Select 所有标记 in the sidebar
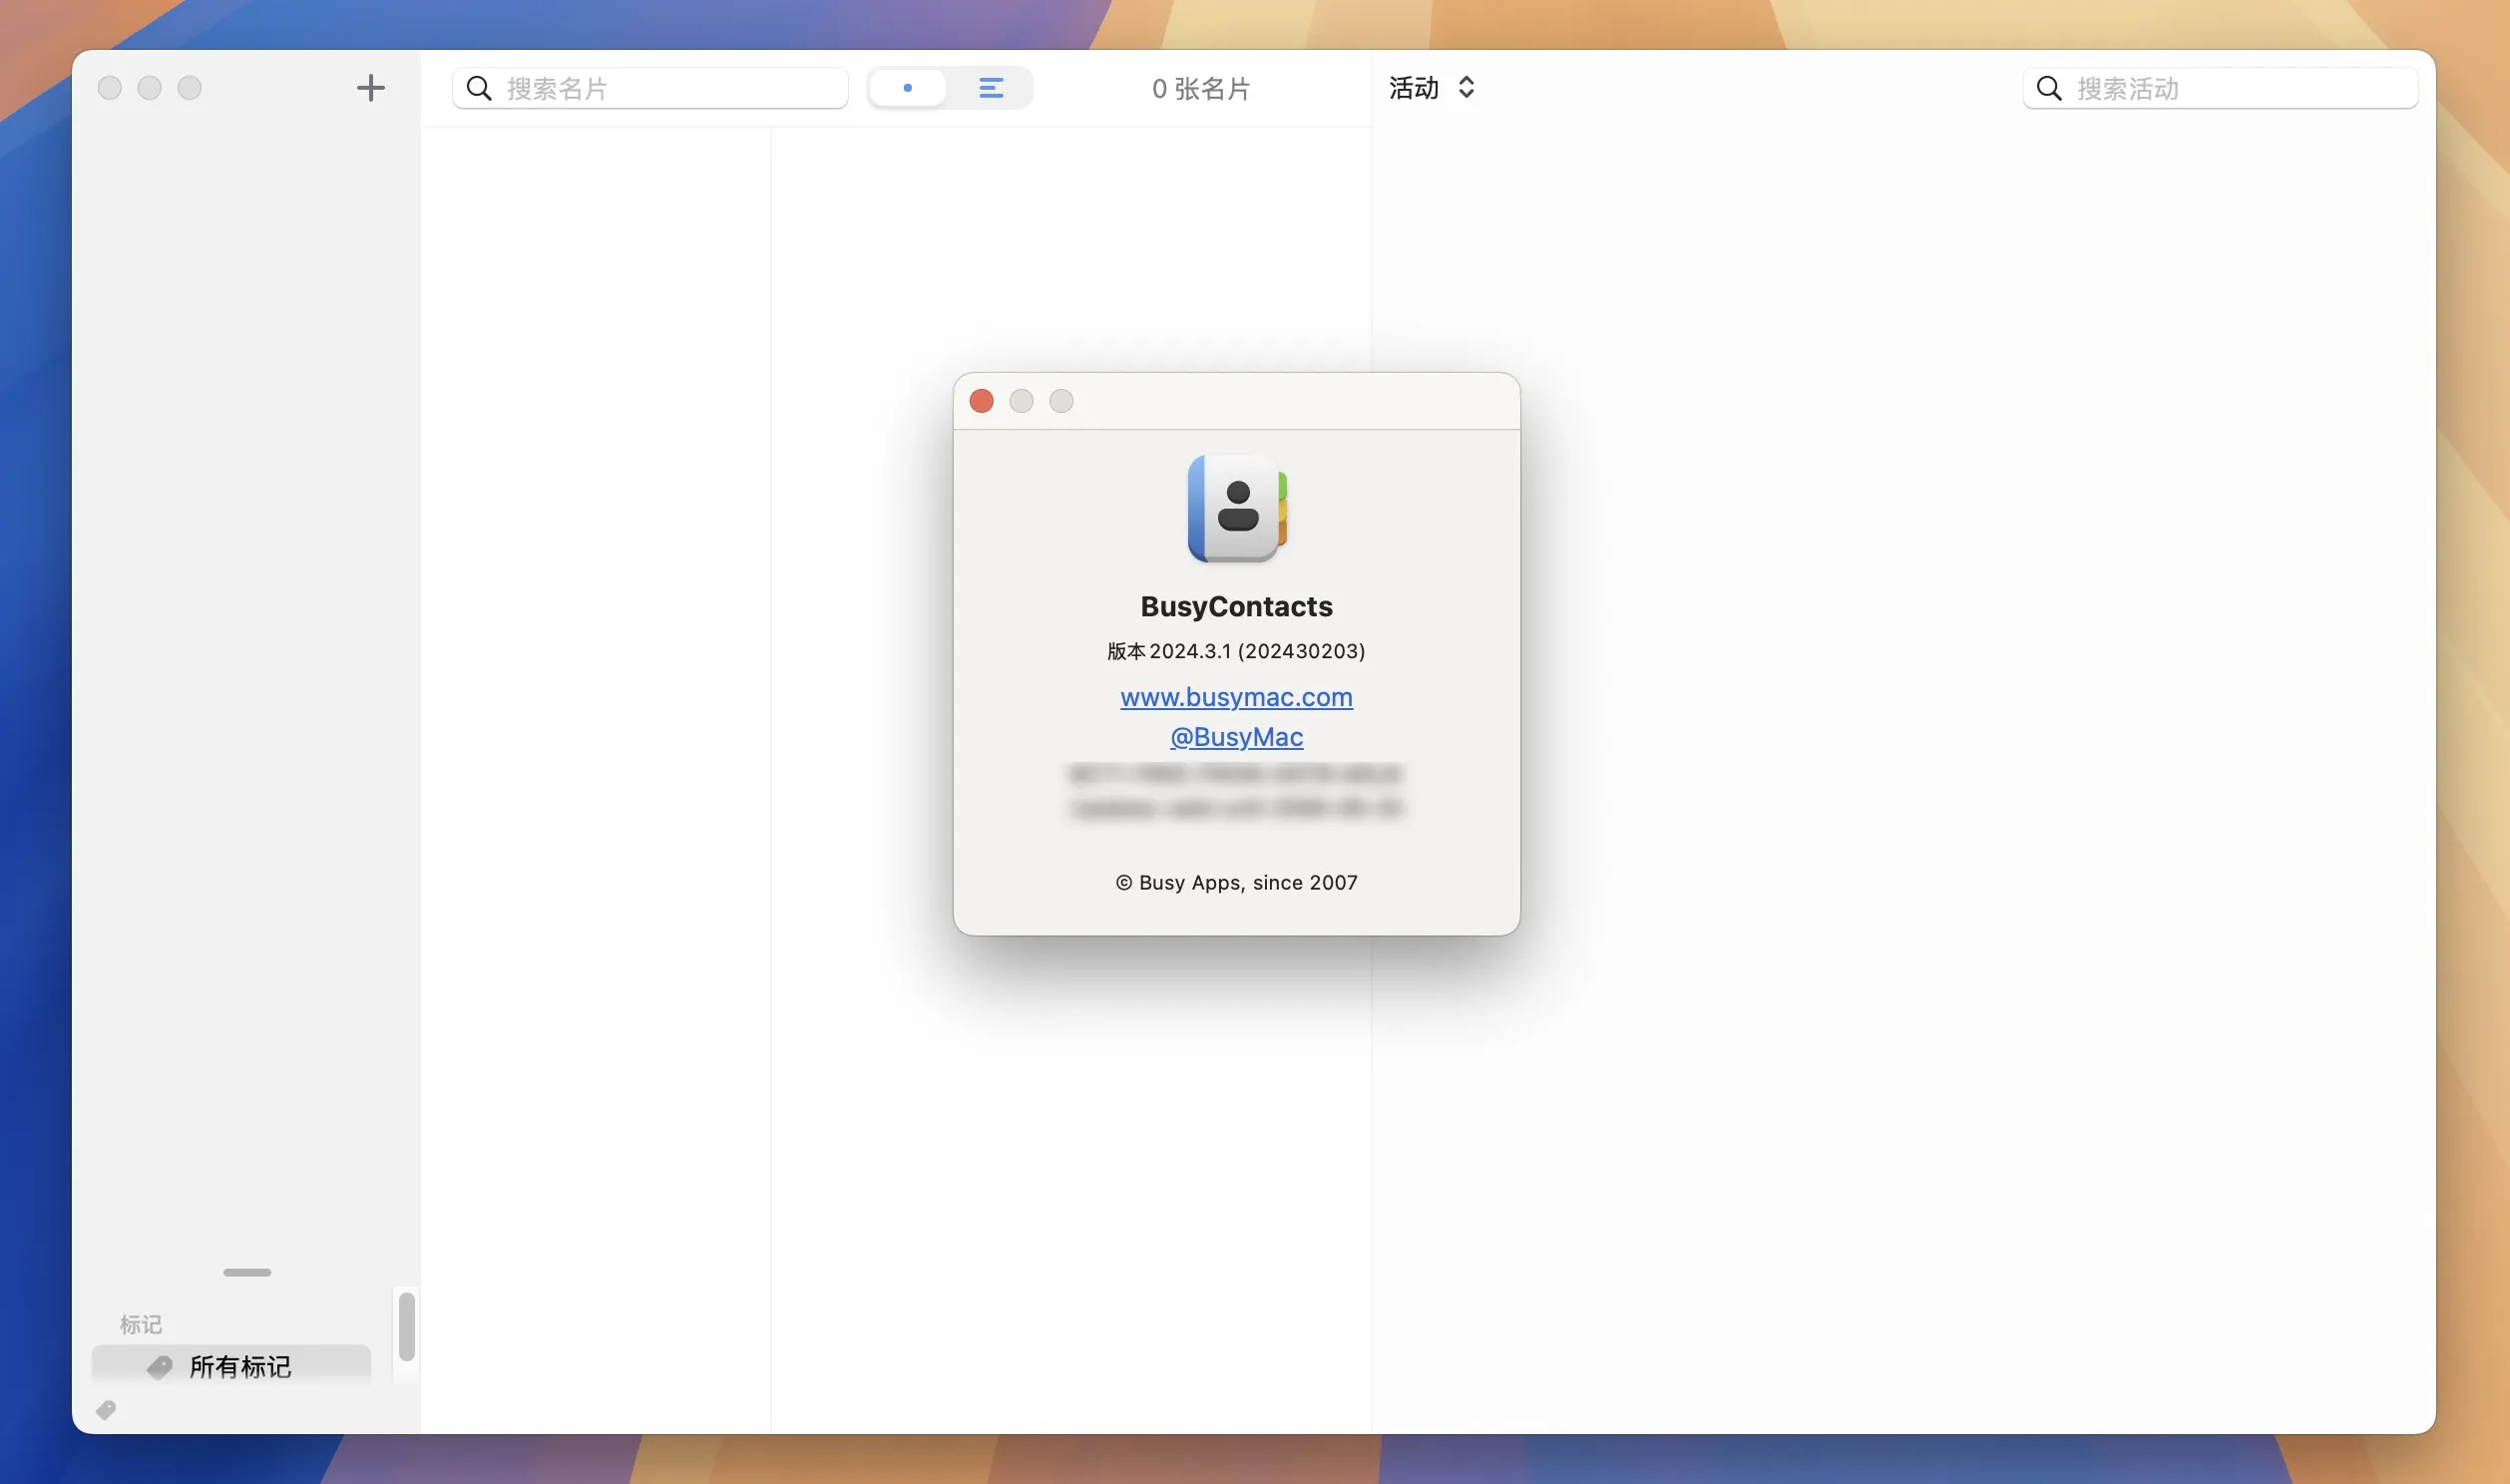 (231, 1366)
